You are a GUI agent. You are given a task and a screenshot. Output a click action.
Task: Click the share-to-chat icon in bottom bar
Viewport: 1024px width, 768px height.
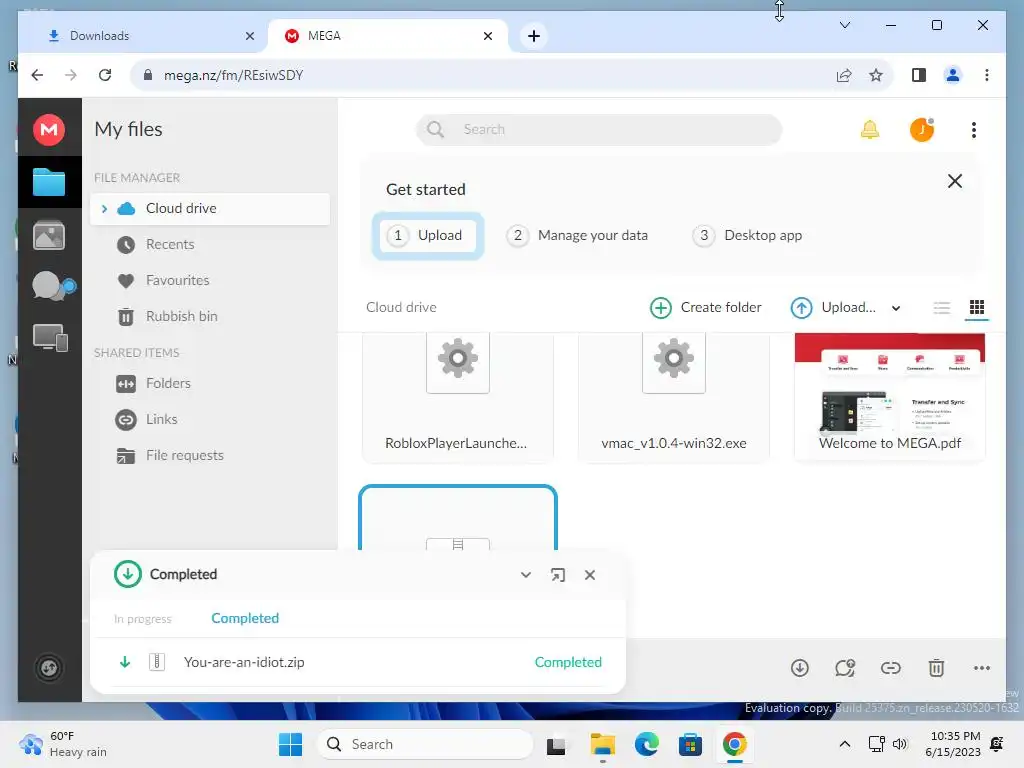point(844,668)
